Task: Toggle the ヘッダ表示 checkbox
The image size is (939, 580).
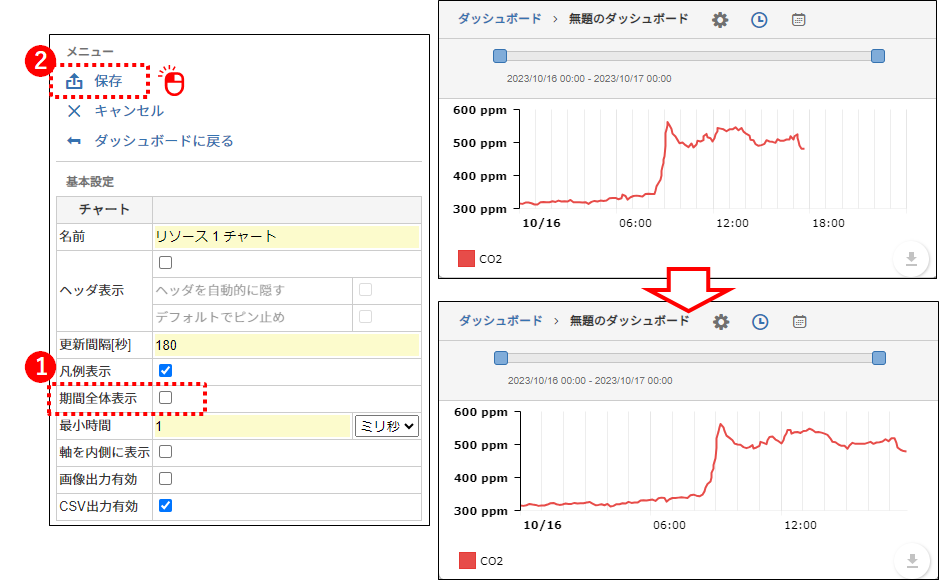Action: (x=166, y=263)
